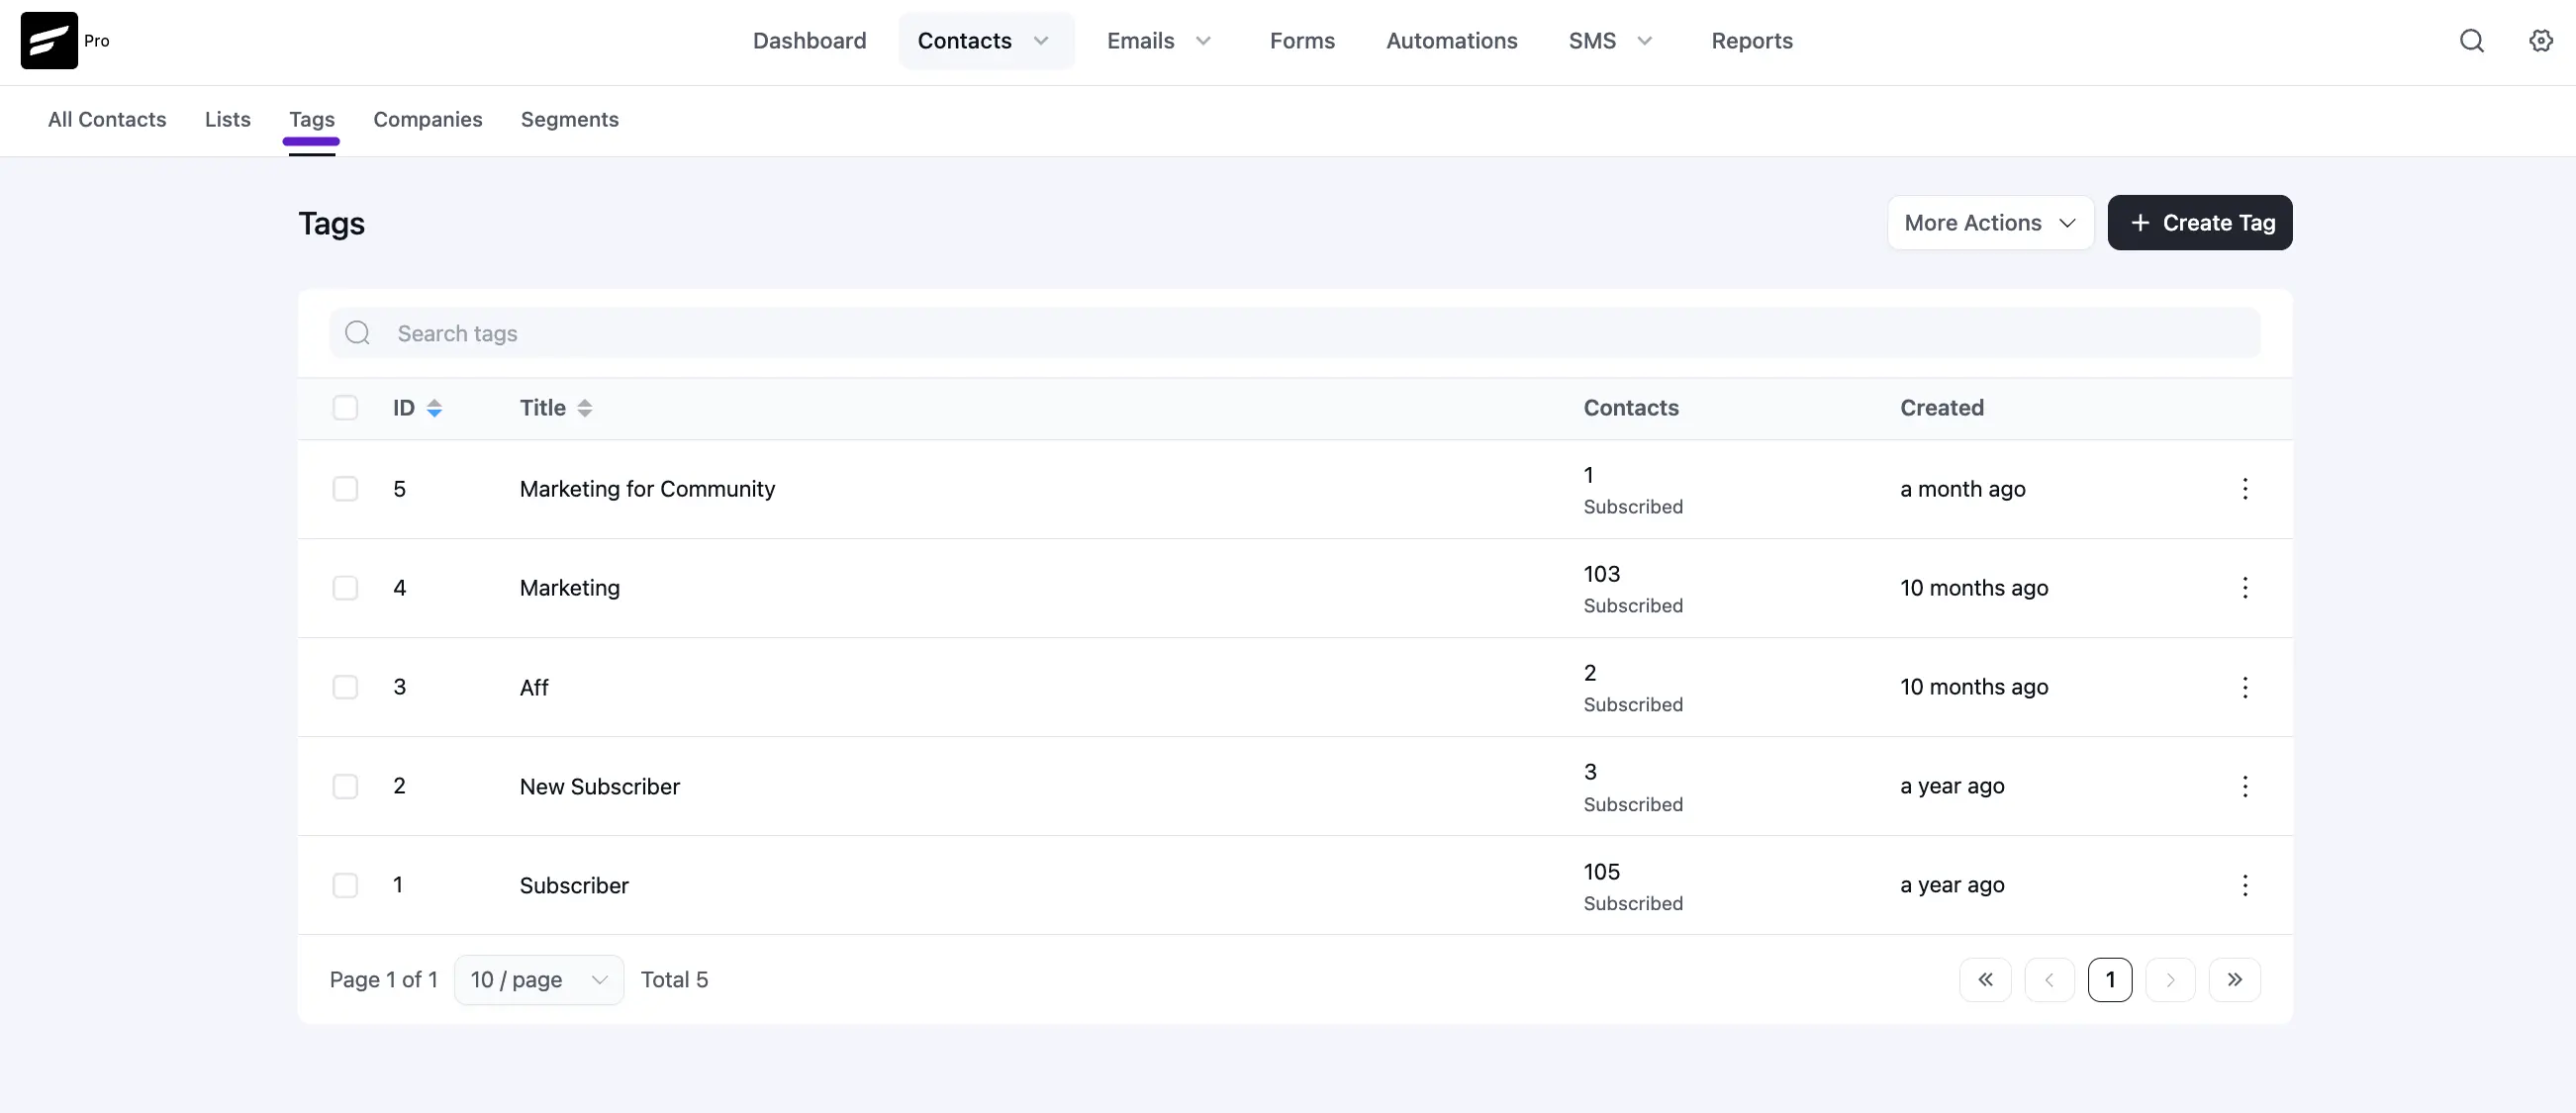Expand the Contacts menu chevron

(x=1041, y=41)
